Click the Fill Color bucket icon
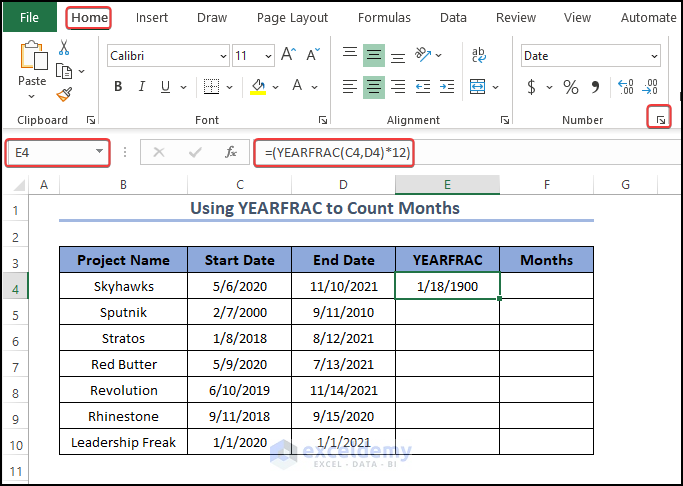 coord(258,87)
